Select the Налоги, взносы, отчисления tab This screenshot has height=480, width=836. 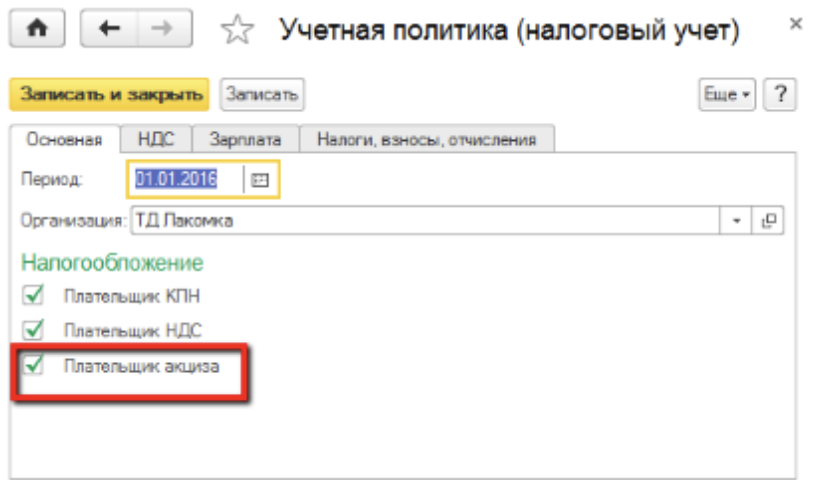pyautogui.click(x=427, y=140)
